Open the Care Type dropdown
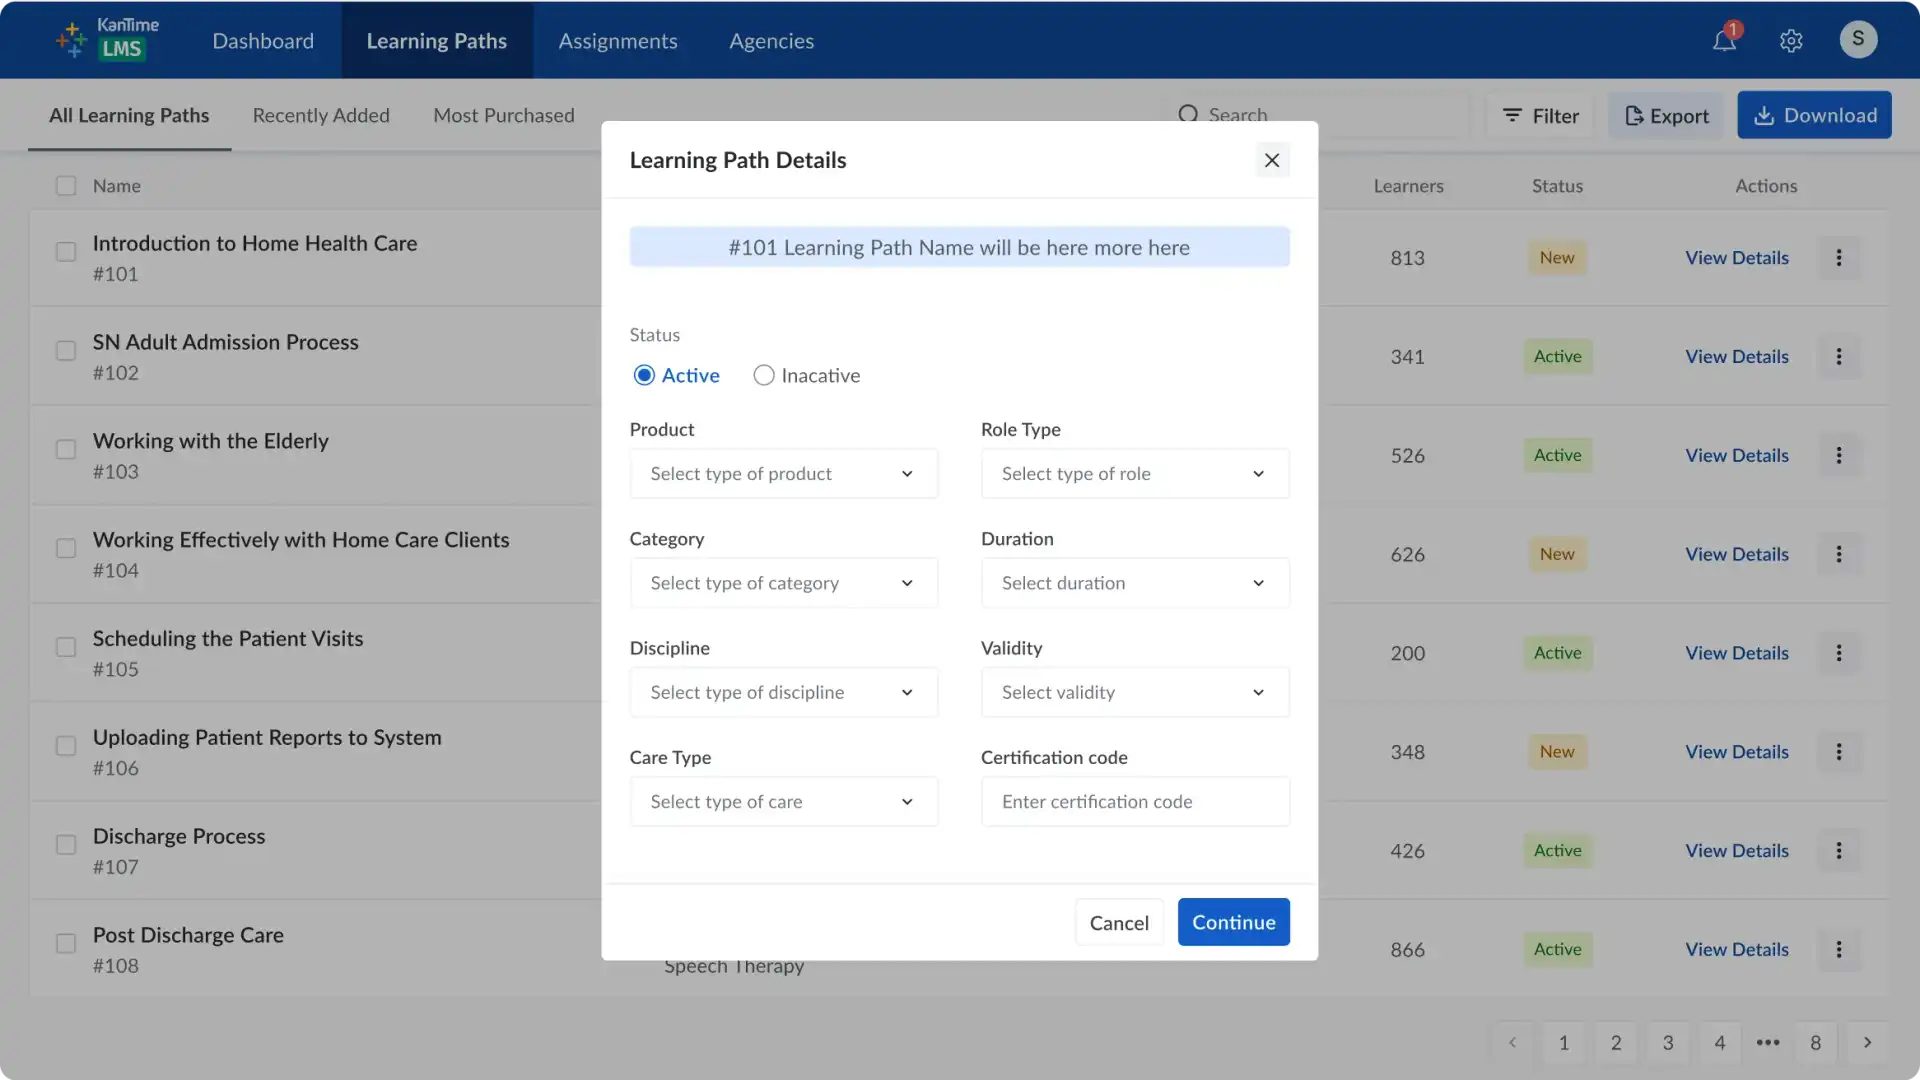The image size is (1920, 1080). point(784,802)
